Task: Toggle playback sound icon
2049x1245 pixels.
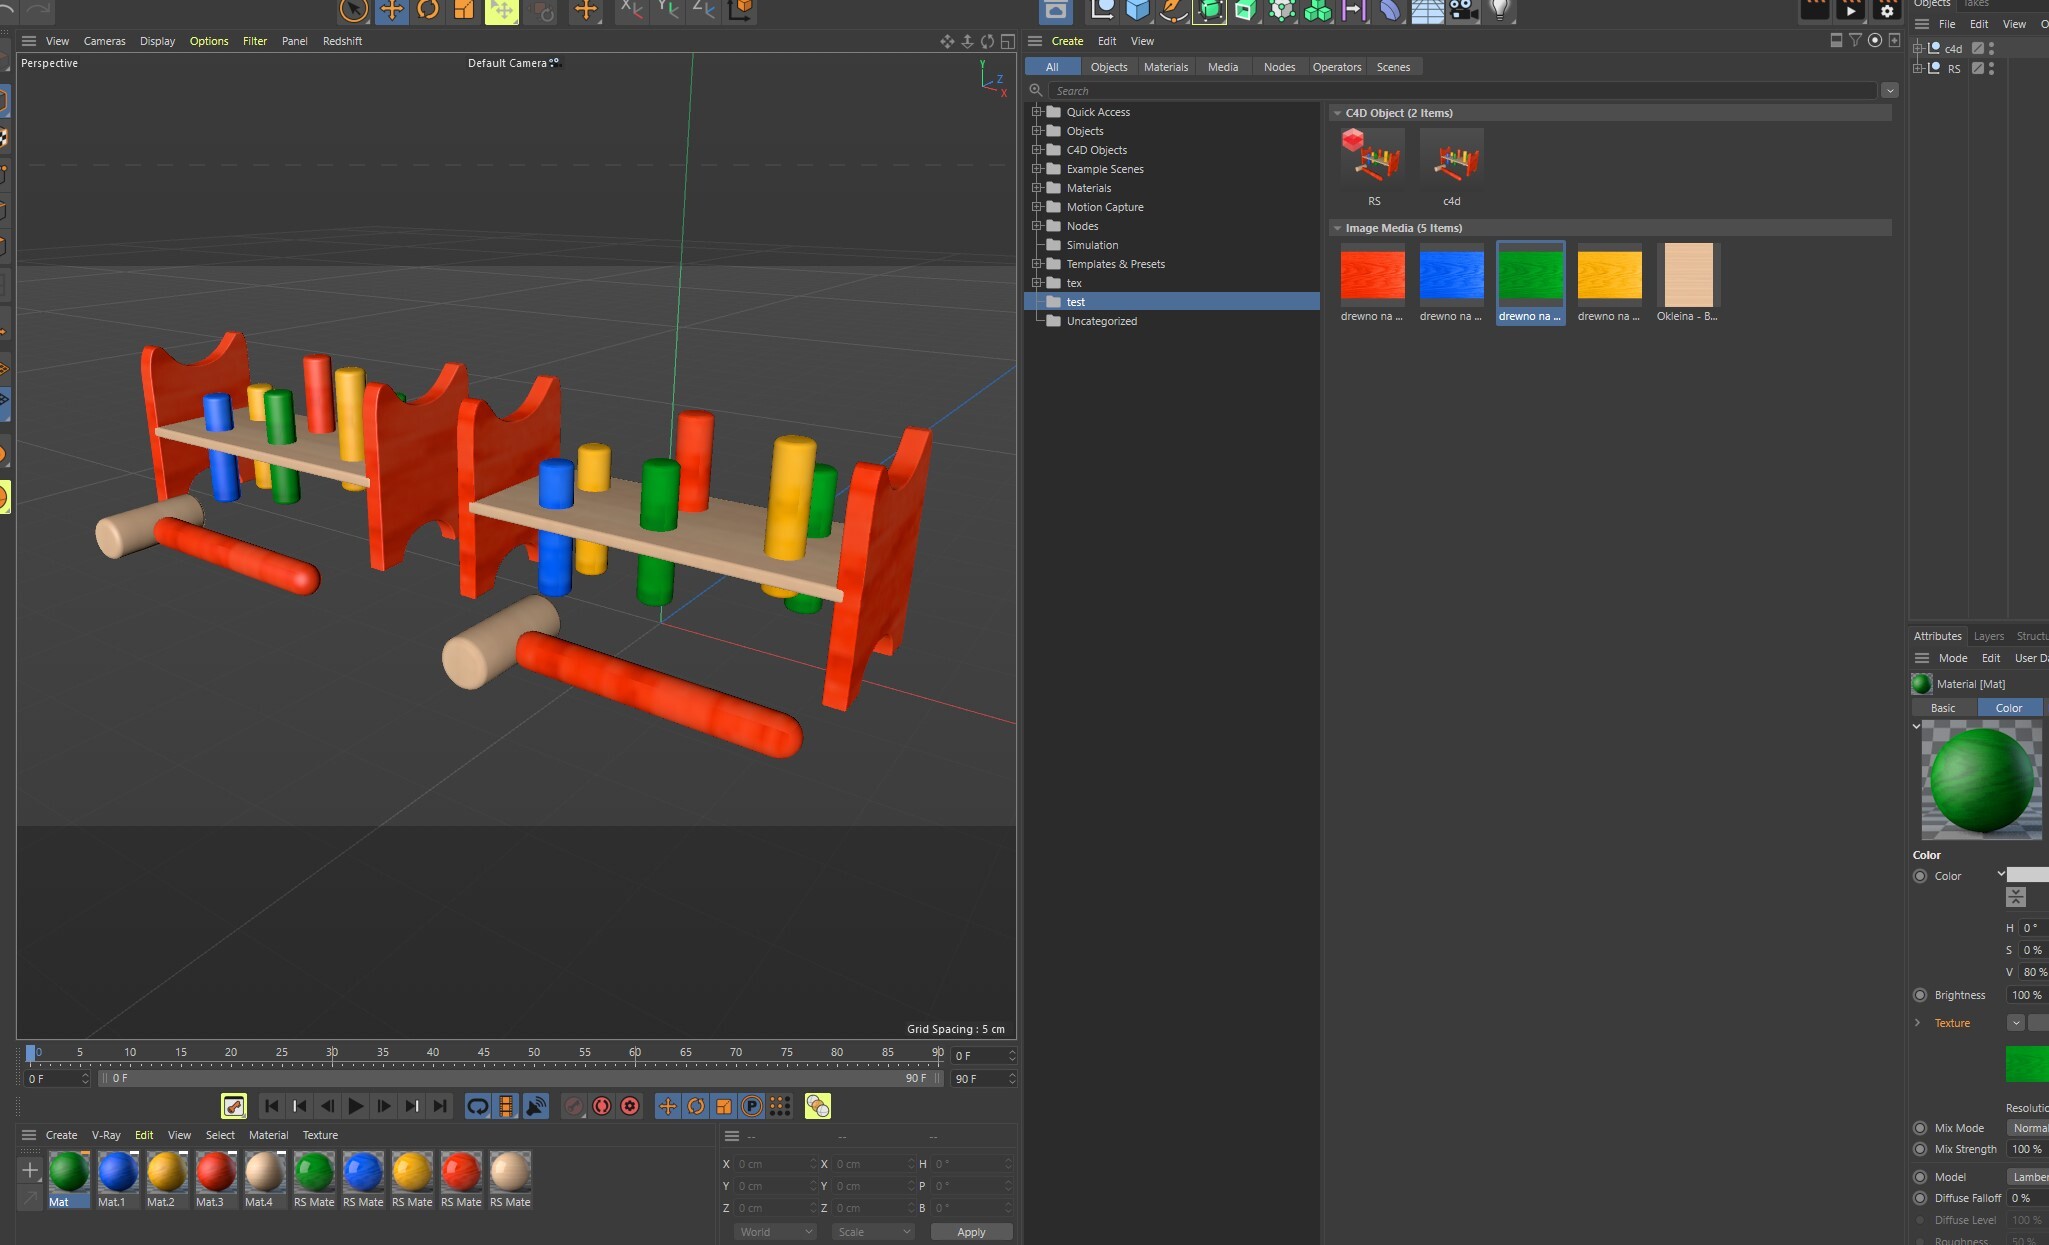Action: pyautogui.click(x=536, y=1106)
